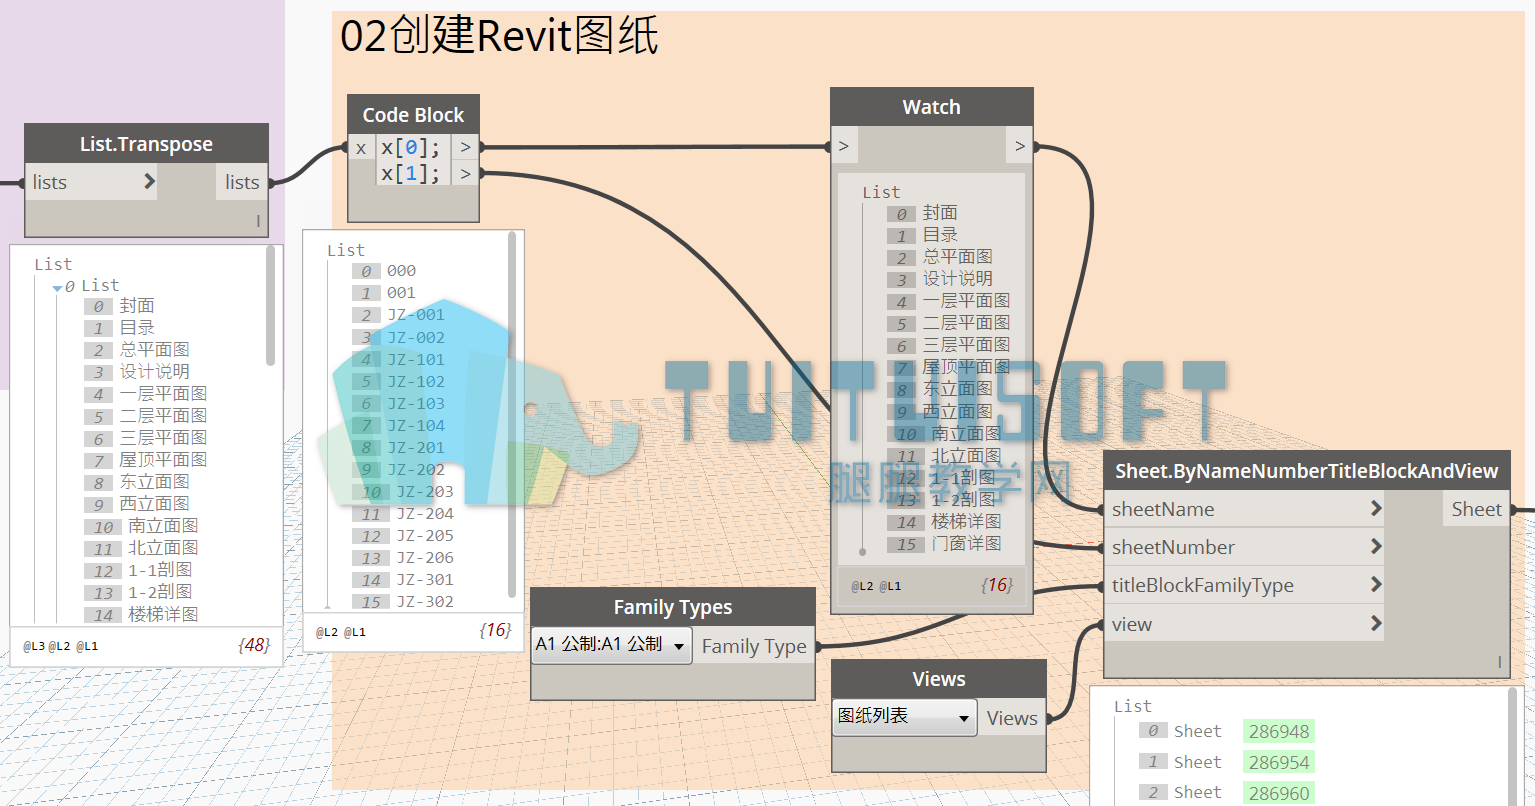
Task: Select 'JZ-205' in the Code Block preview
Action: pyautogui.click(x=425, y=536)
